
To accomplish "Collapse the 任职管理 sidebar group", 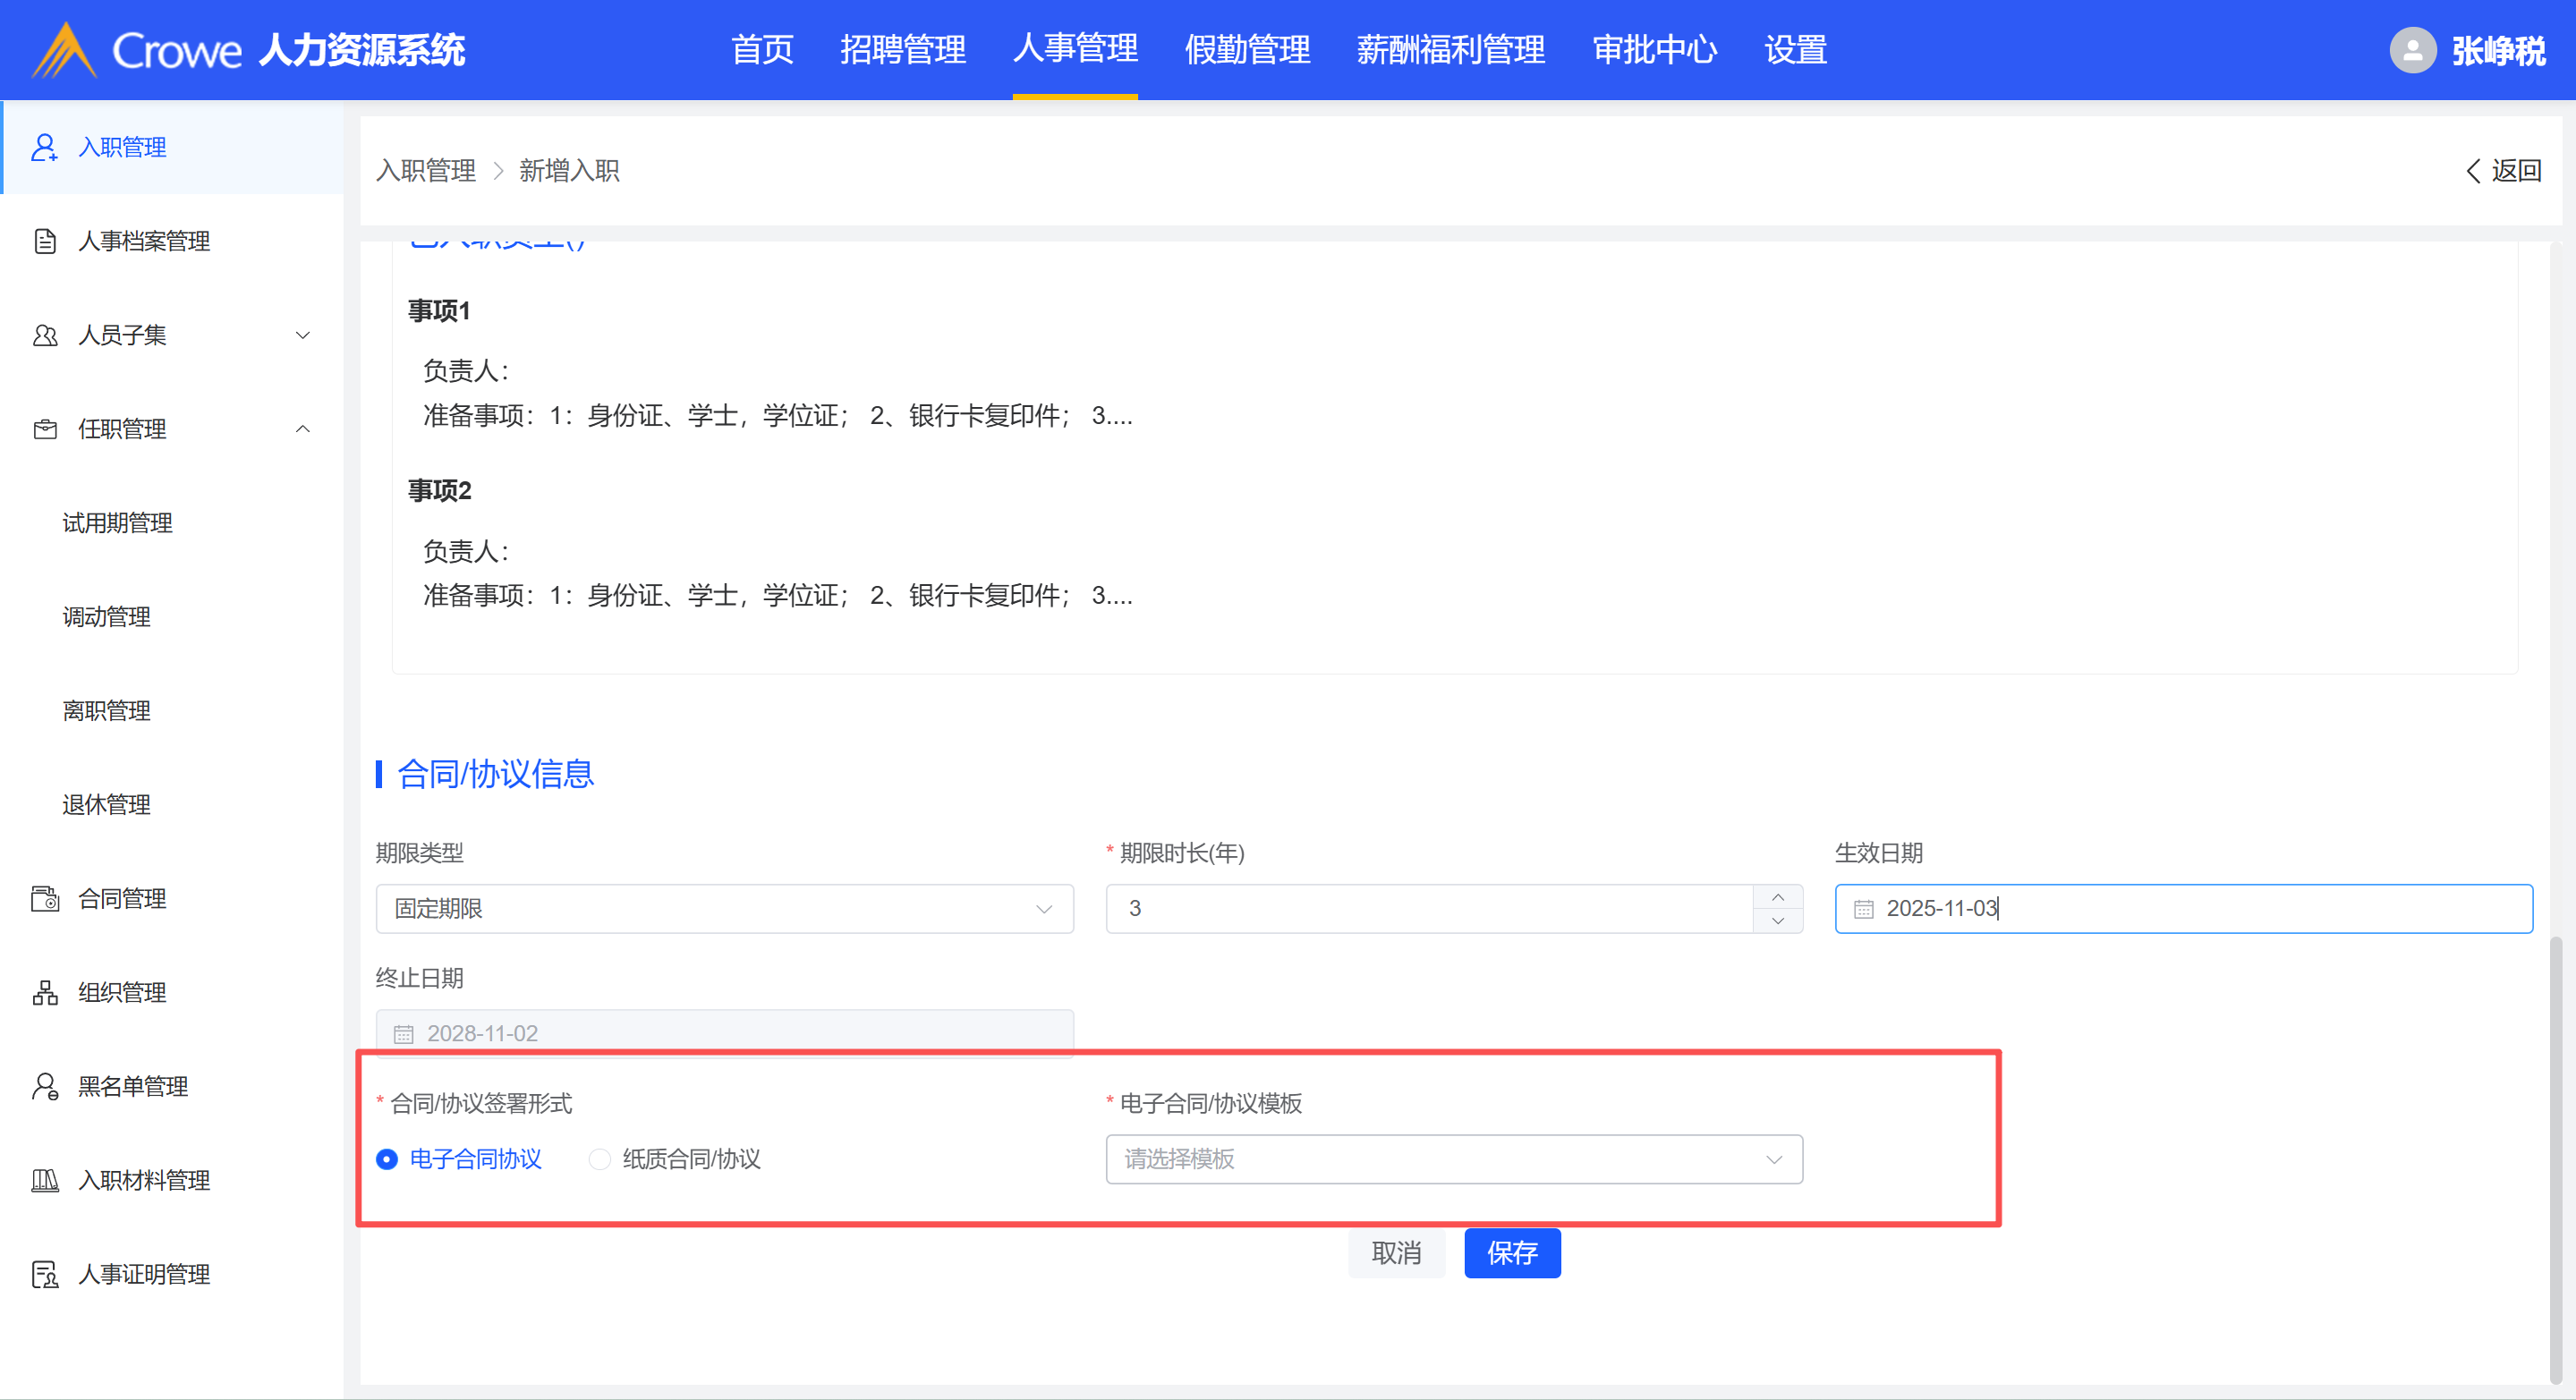I will coord(302,429).
